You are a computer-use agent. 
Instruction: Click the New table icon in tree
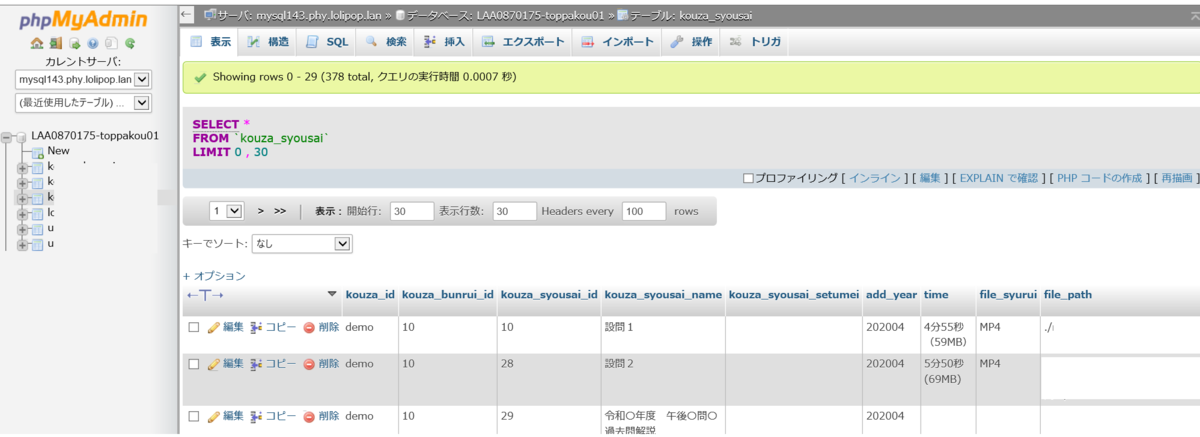click(38, 152)
